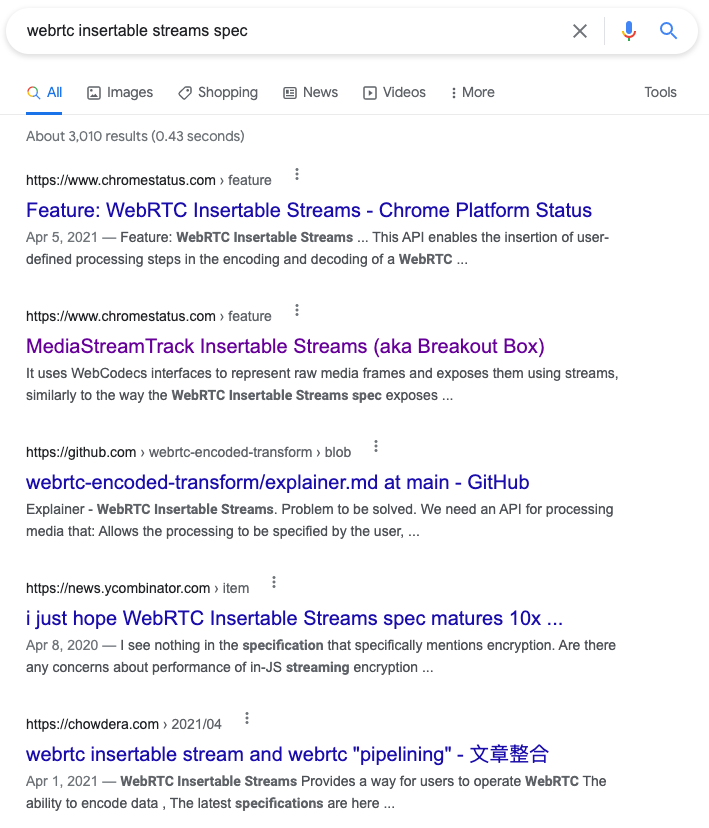Image resolution: width=709 pixels, height=828 pixels.
Task: Click the Shopping tag icon
Action: (185, 93)
